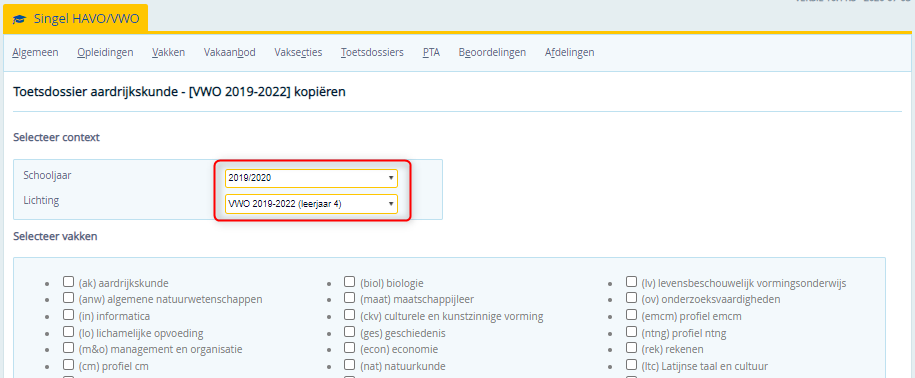Enable the (econ) economie checkbox
This screenshot has height=378, width=915.
(x=350, y=349)
